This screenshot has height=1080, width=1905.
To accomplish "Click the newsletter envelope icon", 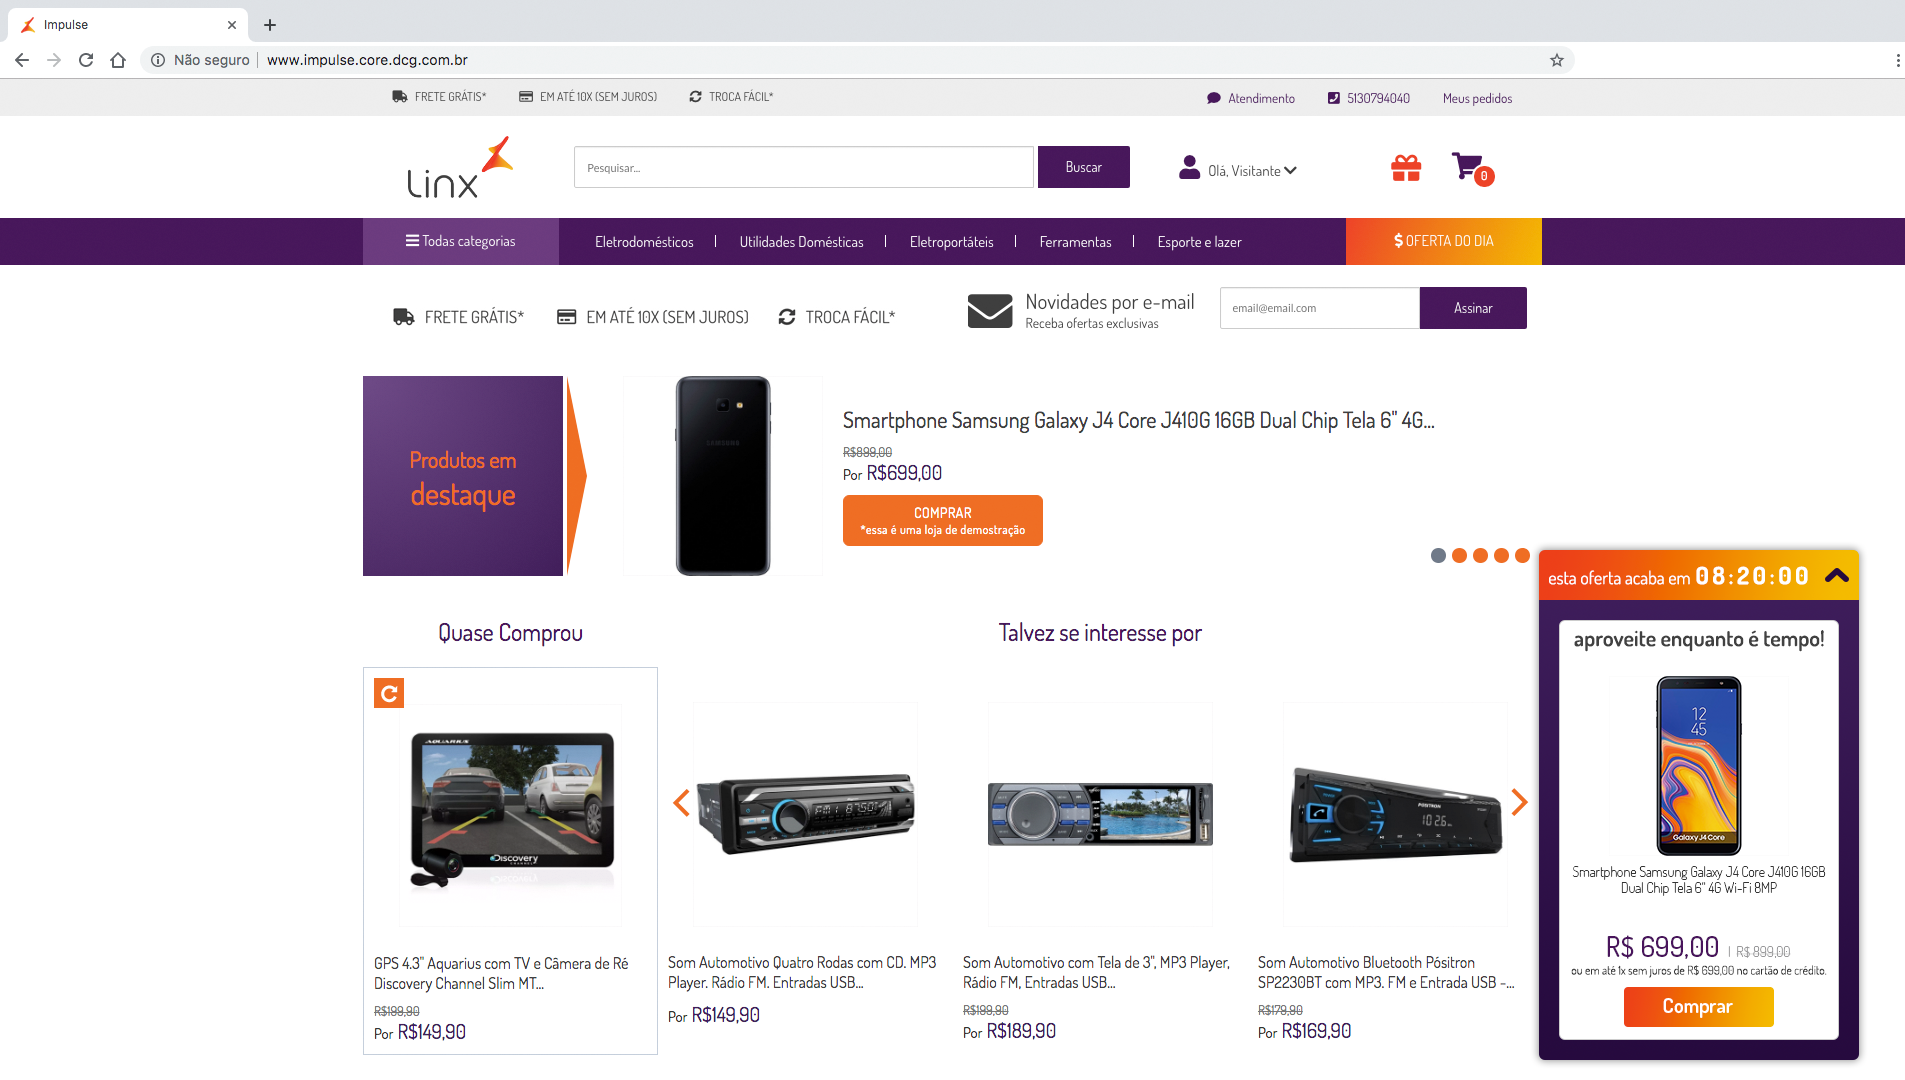I will point(990,310).
